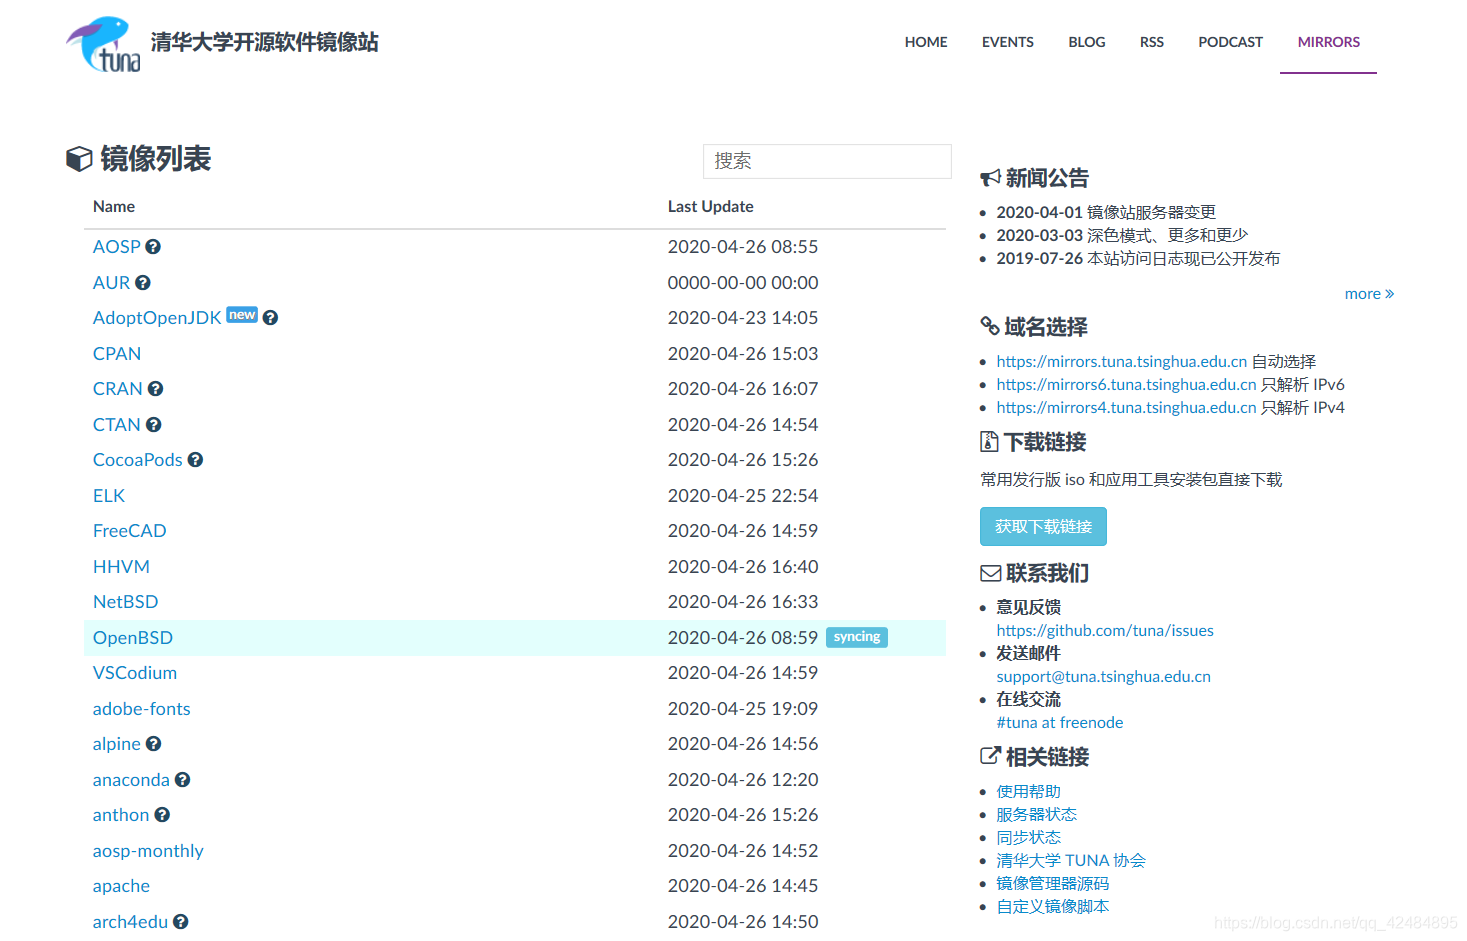The width and height of the screenshot is (1467, 941).
Task: Open the CRAN mirror link
Action: [x=118, y=389]
